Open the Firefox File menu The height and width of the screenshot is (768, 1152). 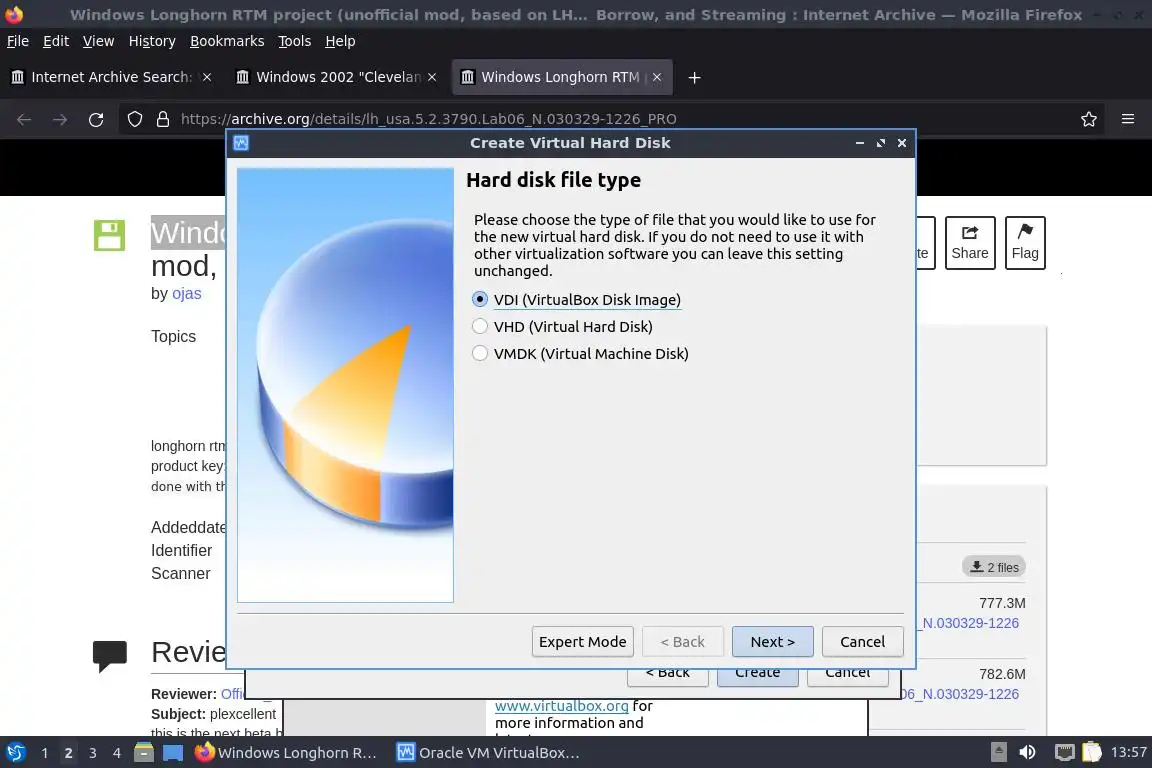[x=18, y=41]
